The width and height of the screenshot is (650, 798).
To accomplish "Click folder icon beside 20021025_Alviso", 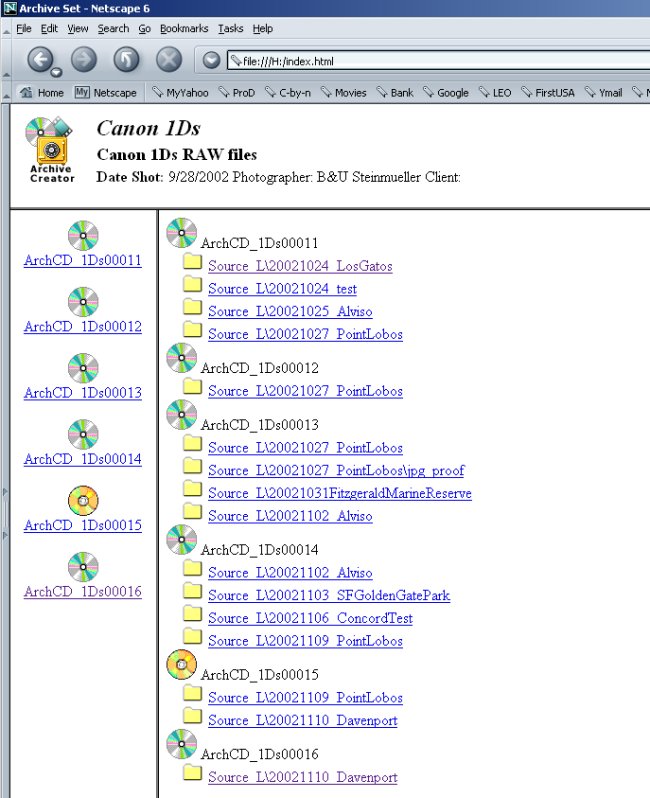I will [x=192, y=306].
